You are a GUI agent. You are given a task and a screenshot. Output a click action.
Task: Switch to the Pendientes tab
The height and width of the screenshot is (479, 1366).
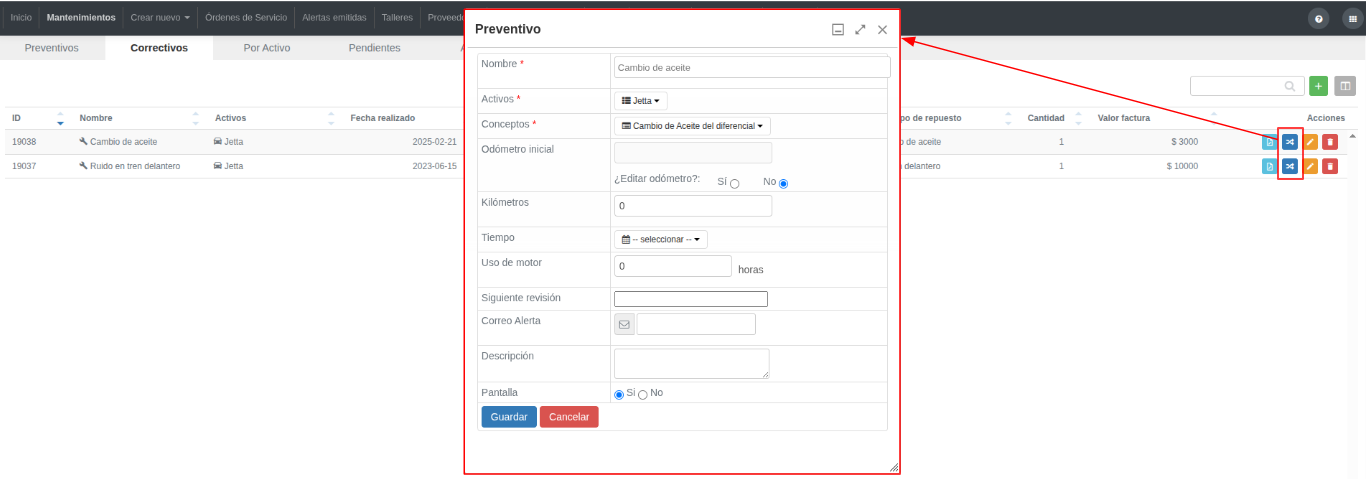coord(375,48)
